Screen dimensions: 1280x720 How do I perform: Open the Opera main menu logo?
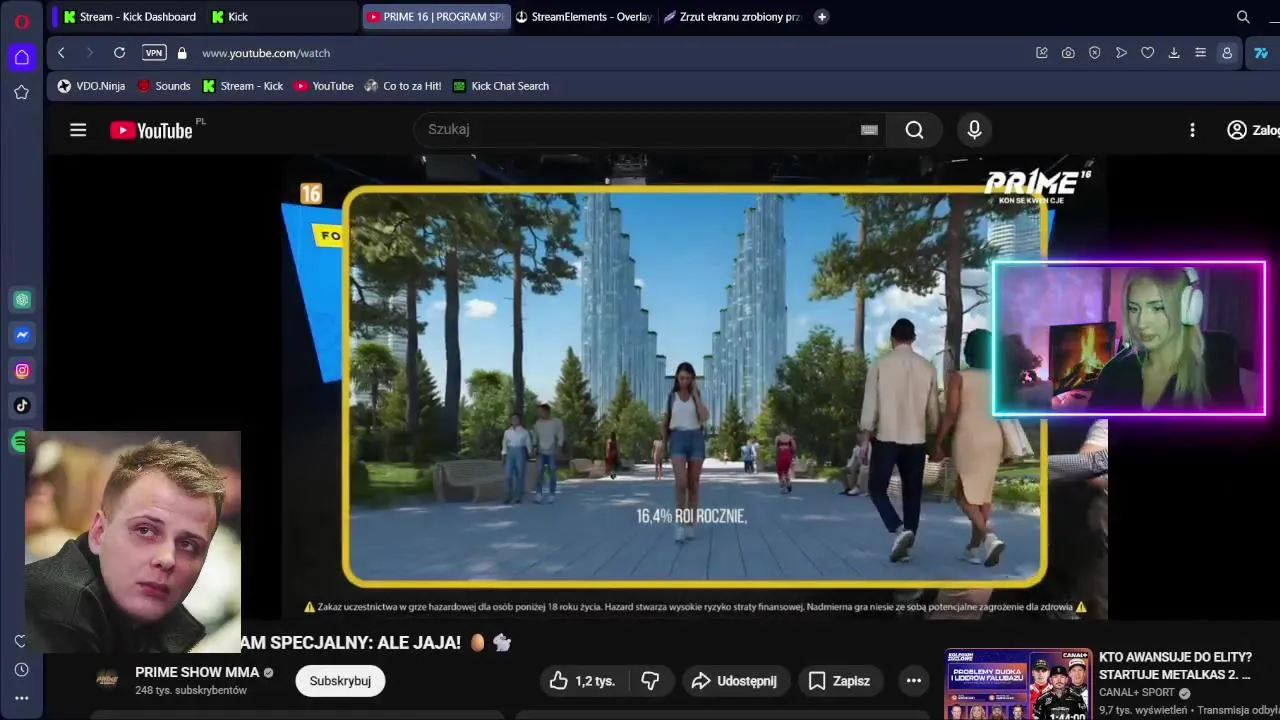[21, 21]
